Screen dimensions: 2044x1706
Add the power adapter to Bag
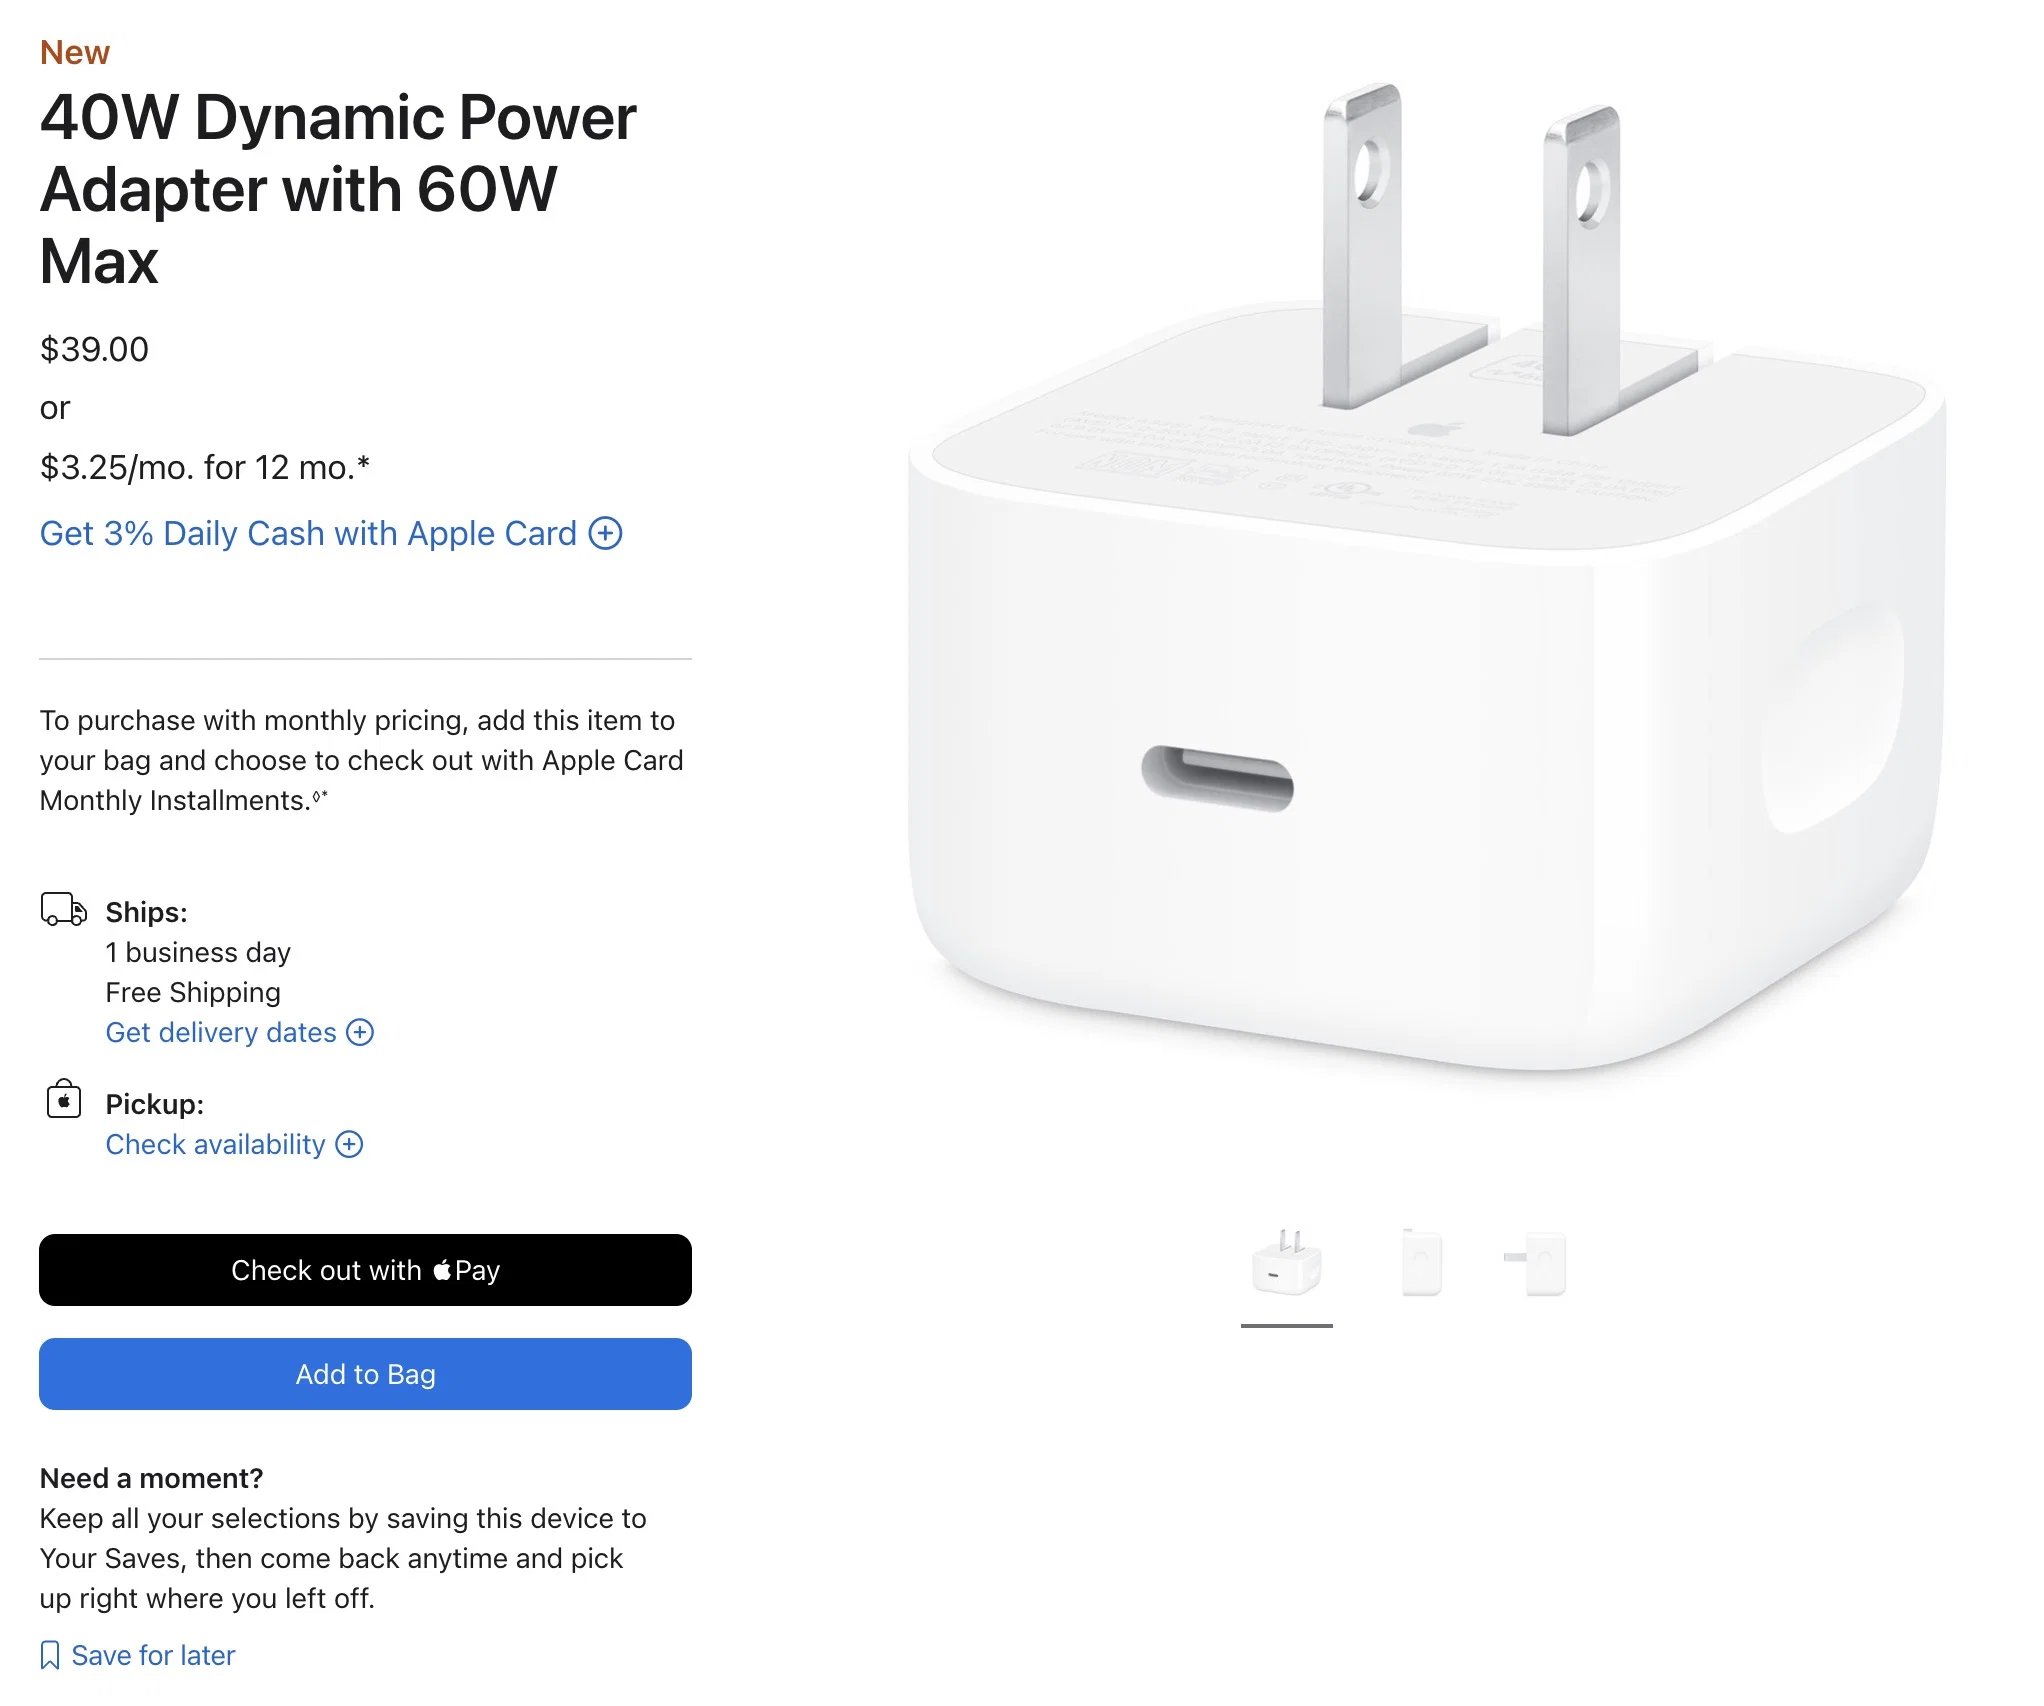point(365,1374)
